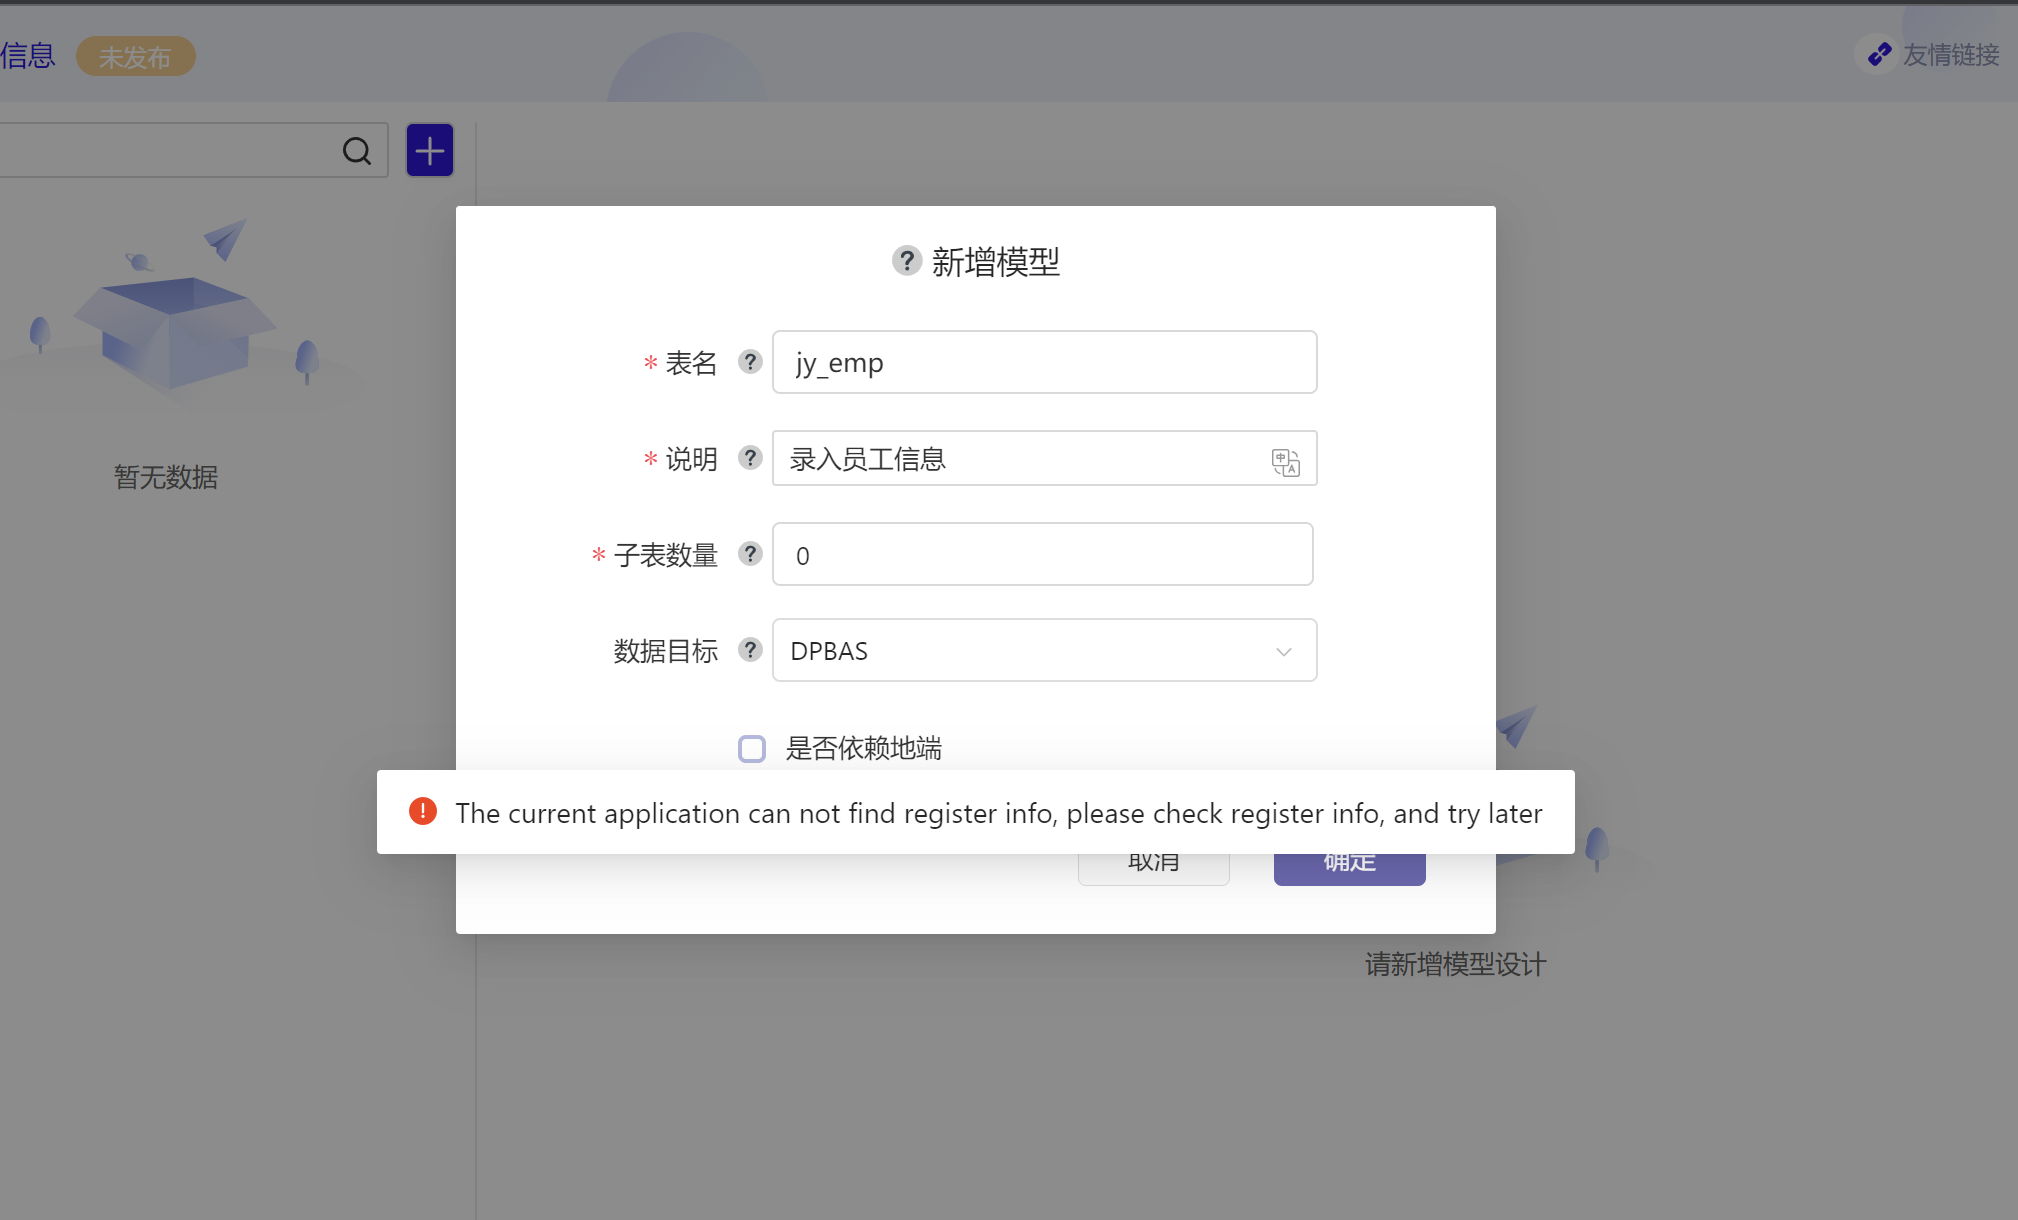Click help icon next to 说明
2018x1220 pixels.
tap(750, 458)
